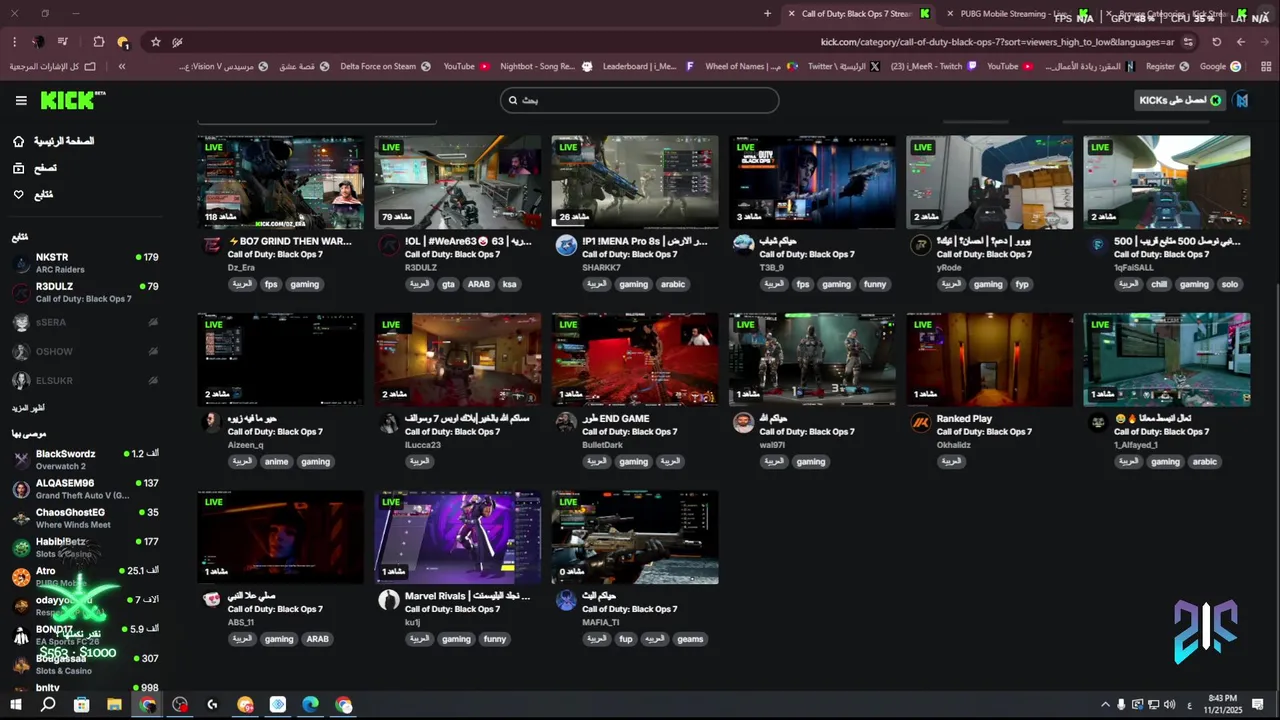The image size is (1280, 720).
Task: Select anime tag under Aizeen_q stream
Action: point(276,461)
